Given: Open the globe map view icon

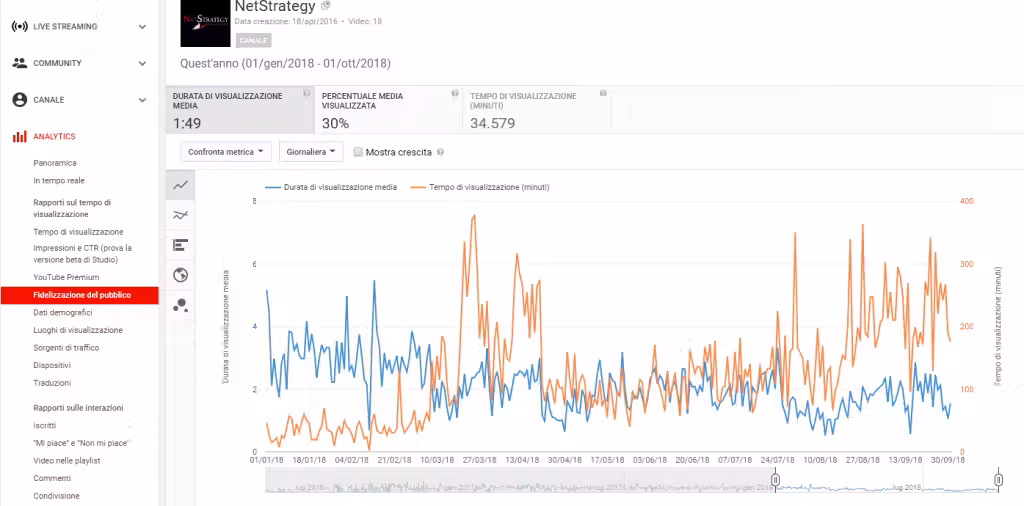Looking at the screenshot, I should tap(181, 275).
